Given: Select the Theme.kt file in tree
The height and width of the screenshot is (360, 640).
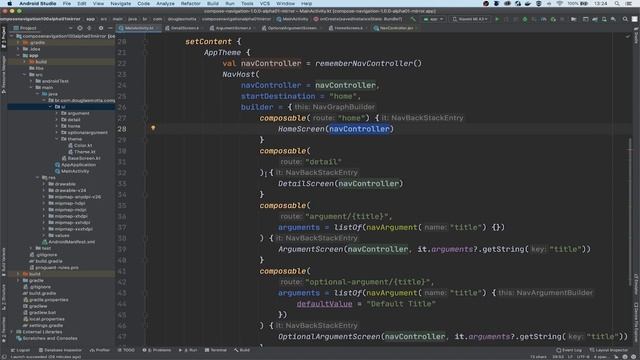Looking at the screenshot, I should pos(82,152).
